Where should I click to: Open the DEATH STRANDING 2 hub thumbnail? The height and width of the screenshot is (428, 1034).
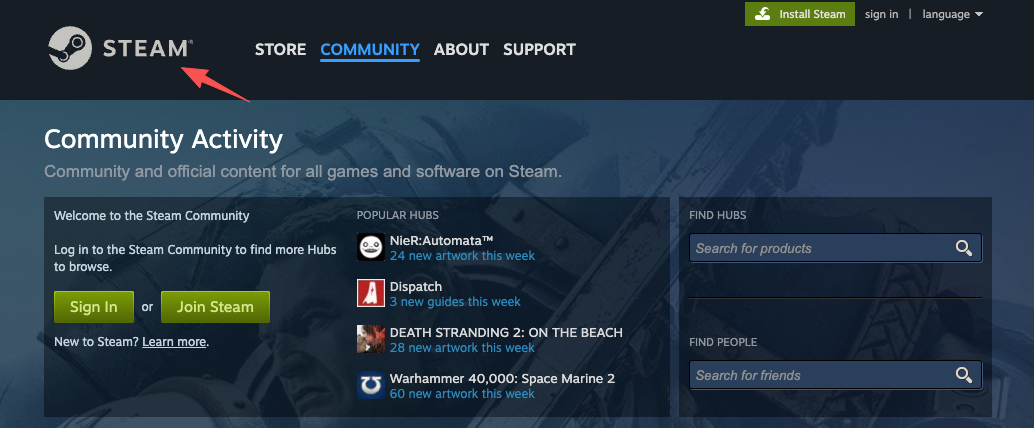point(371,339)
